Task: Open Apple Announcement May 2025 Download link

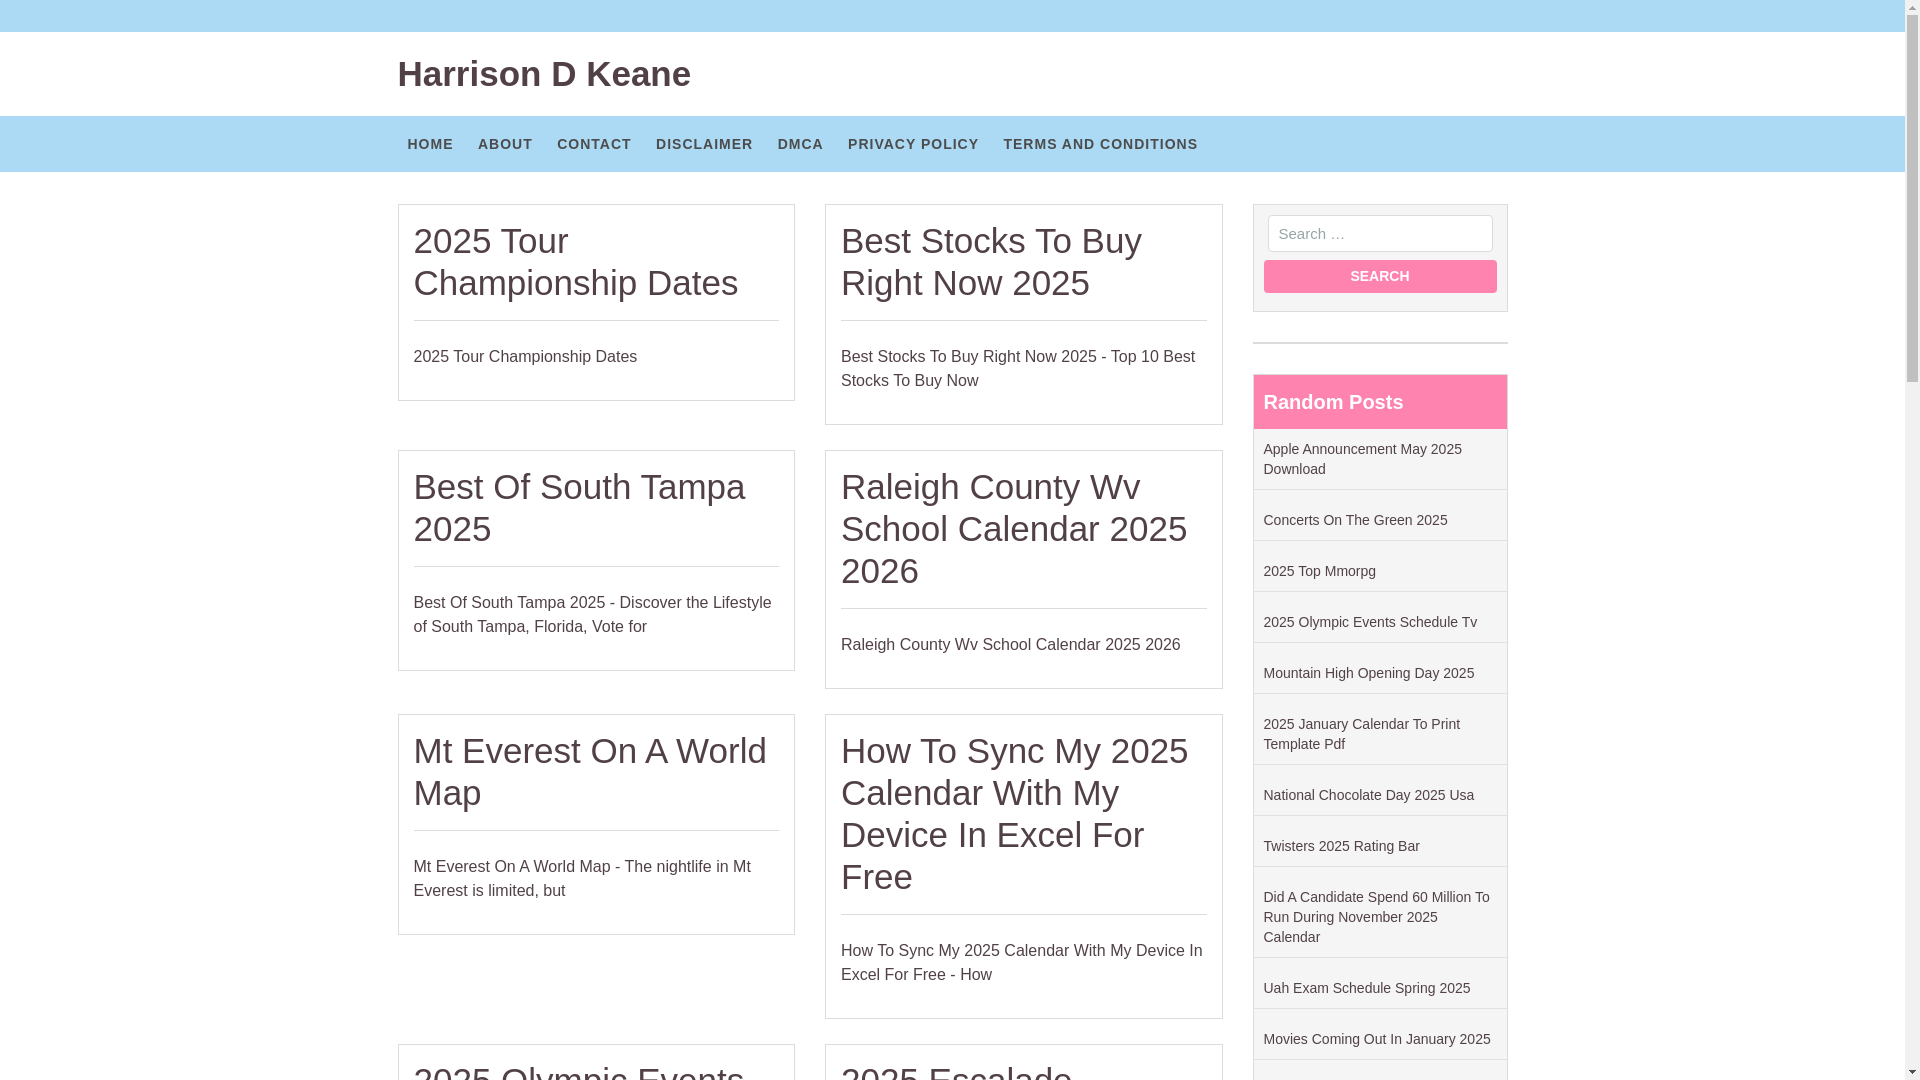Action: pos(1362,459)
